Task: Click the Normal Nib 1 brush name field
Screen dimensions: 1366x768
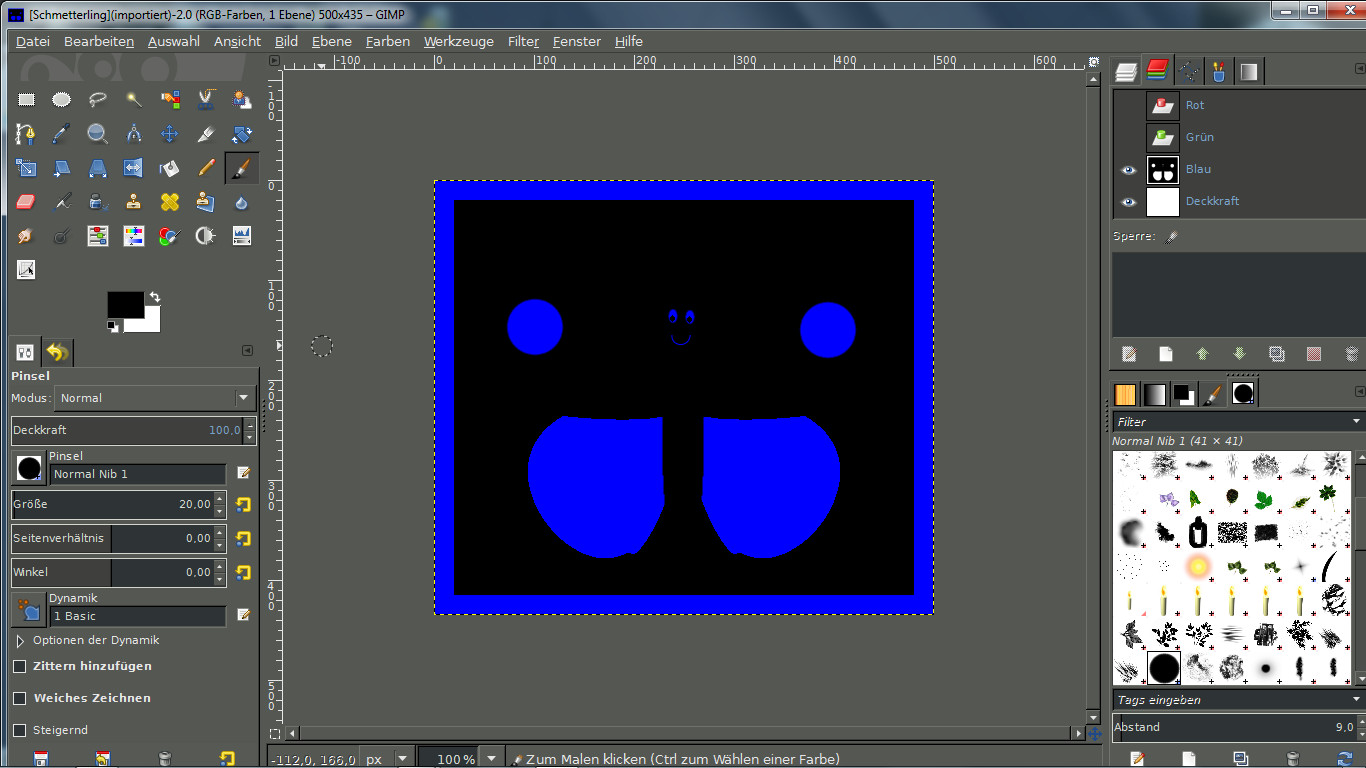Action: coord(138,474)
